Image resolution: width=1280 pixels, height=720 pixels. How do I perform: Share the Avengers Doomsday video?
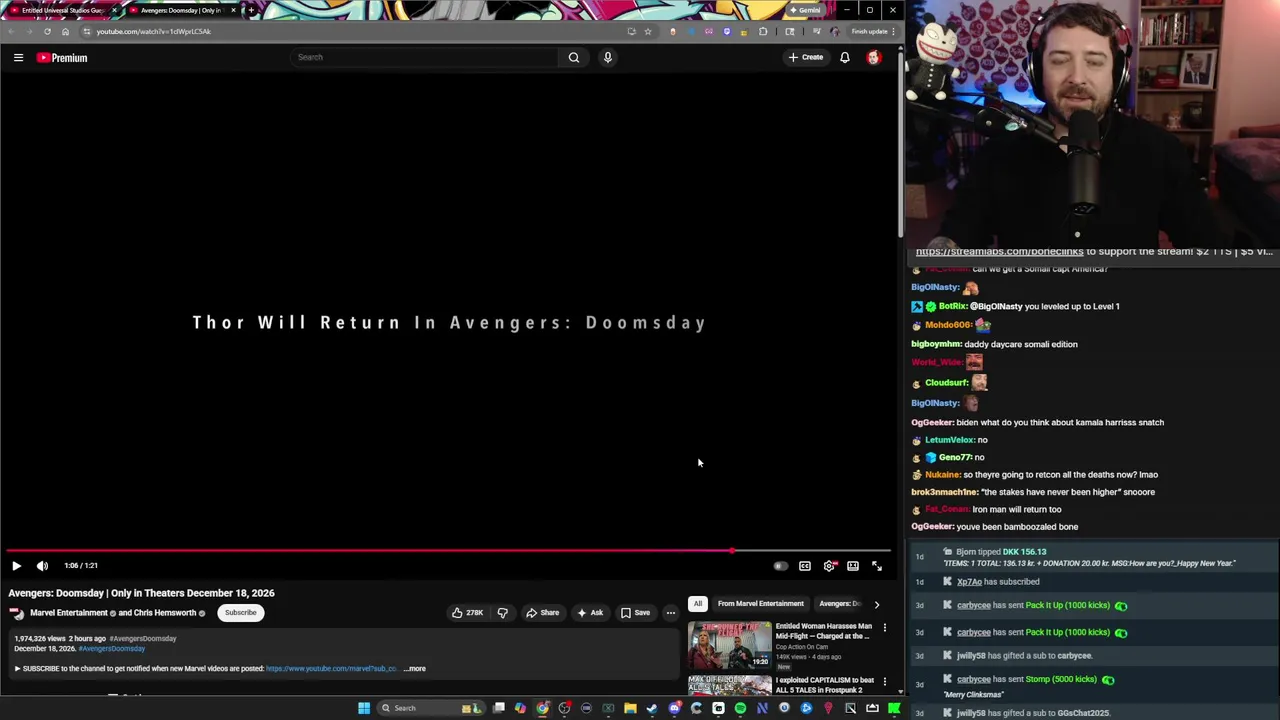pos(542,613)
